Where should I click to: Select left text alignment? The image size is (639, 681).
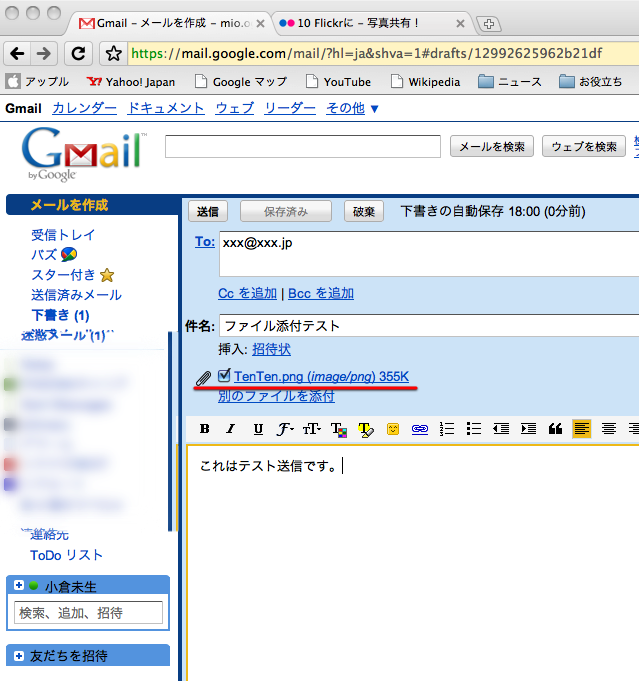coord(582,429)
